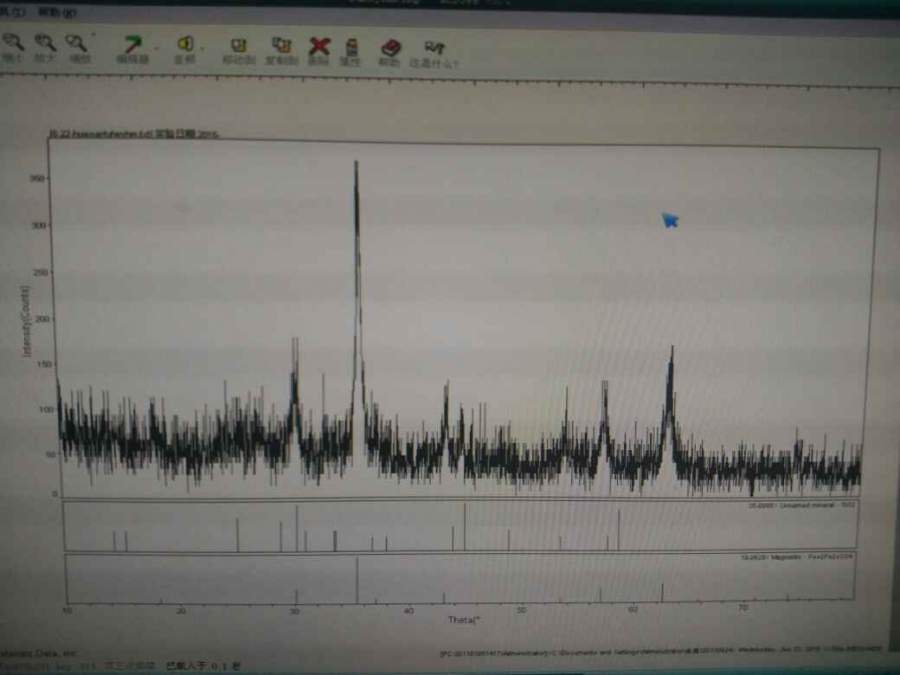Click the What's This question arrow icon
The height and width of the screenshot is (675, 900).
pyautogui.click(x=434, y=48)
